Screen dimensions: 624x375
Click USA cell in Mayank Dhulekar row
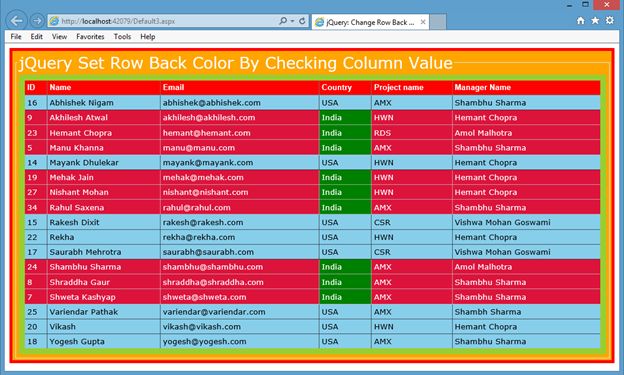(x=345, y=162)
